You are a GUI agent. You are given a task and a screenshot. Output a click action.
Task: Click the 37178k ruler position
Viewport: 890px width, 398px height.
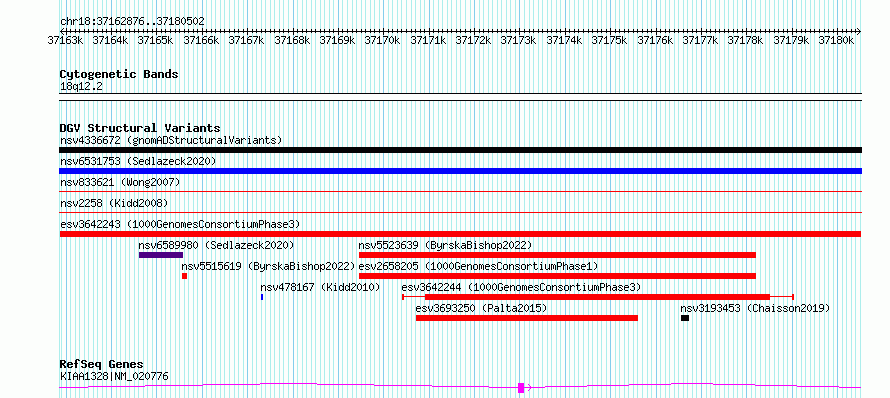pos(746,40)
